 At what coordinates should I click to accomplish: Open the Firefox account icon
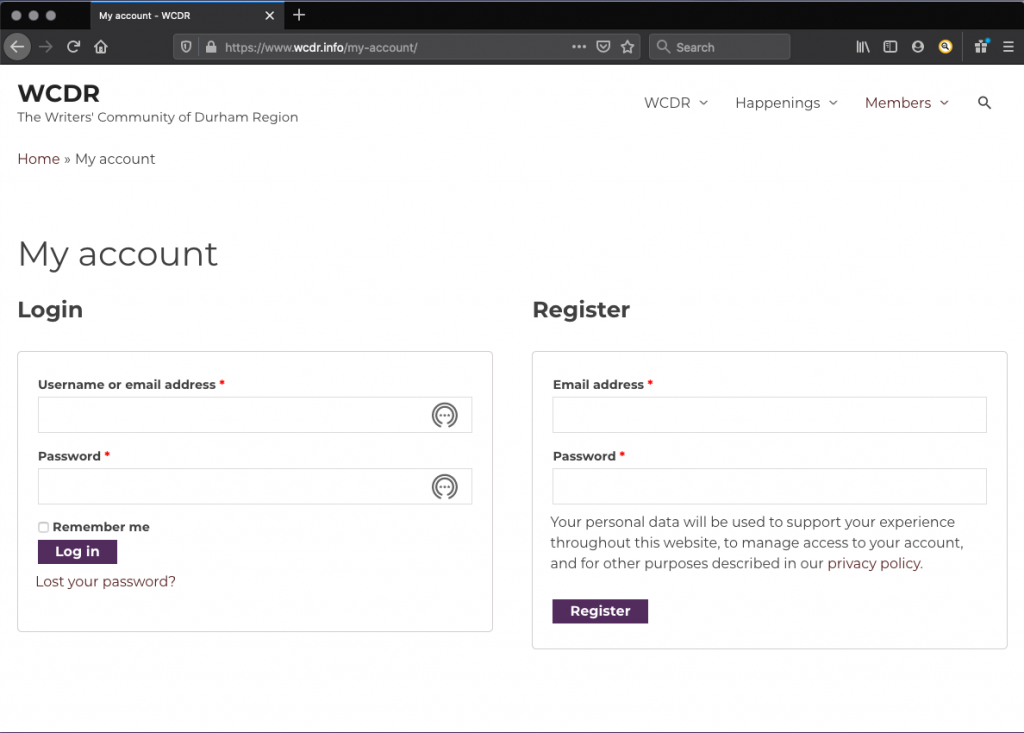pos(918,47)
